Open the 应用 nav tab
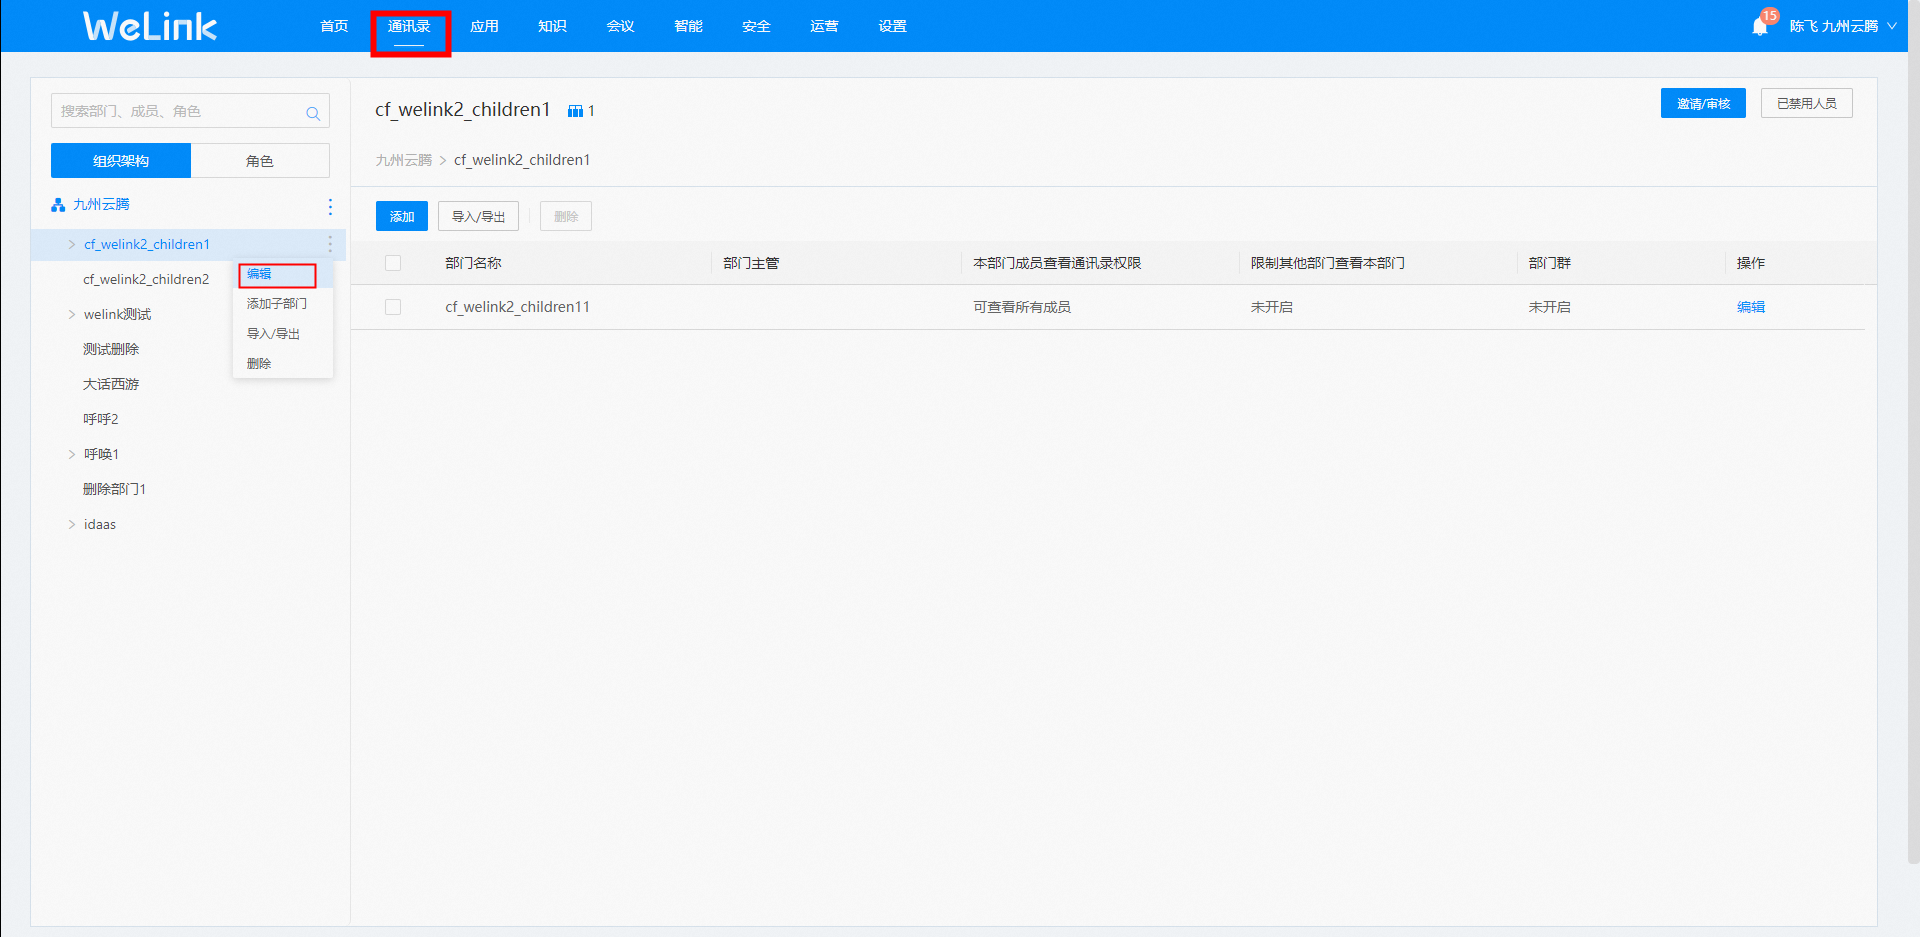Viewport: 1920px width, 937px height. point(484,26)
